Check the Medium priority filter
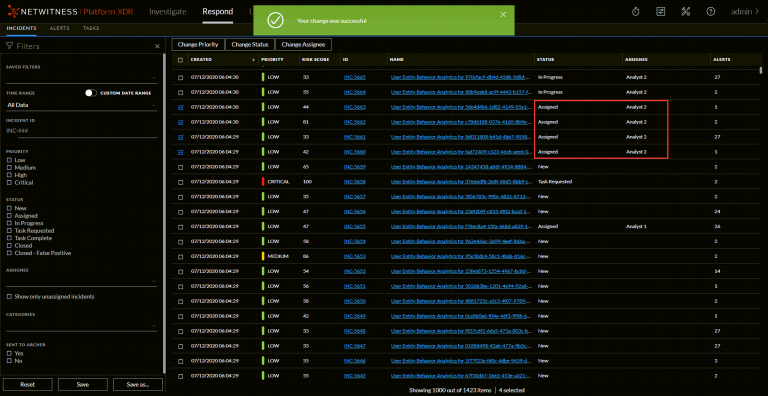The height and width of the screenshot is (396, 768). click(9, 168)
